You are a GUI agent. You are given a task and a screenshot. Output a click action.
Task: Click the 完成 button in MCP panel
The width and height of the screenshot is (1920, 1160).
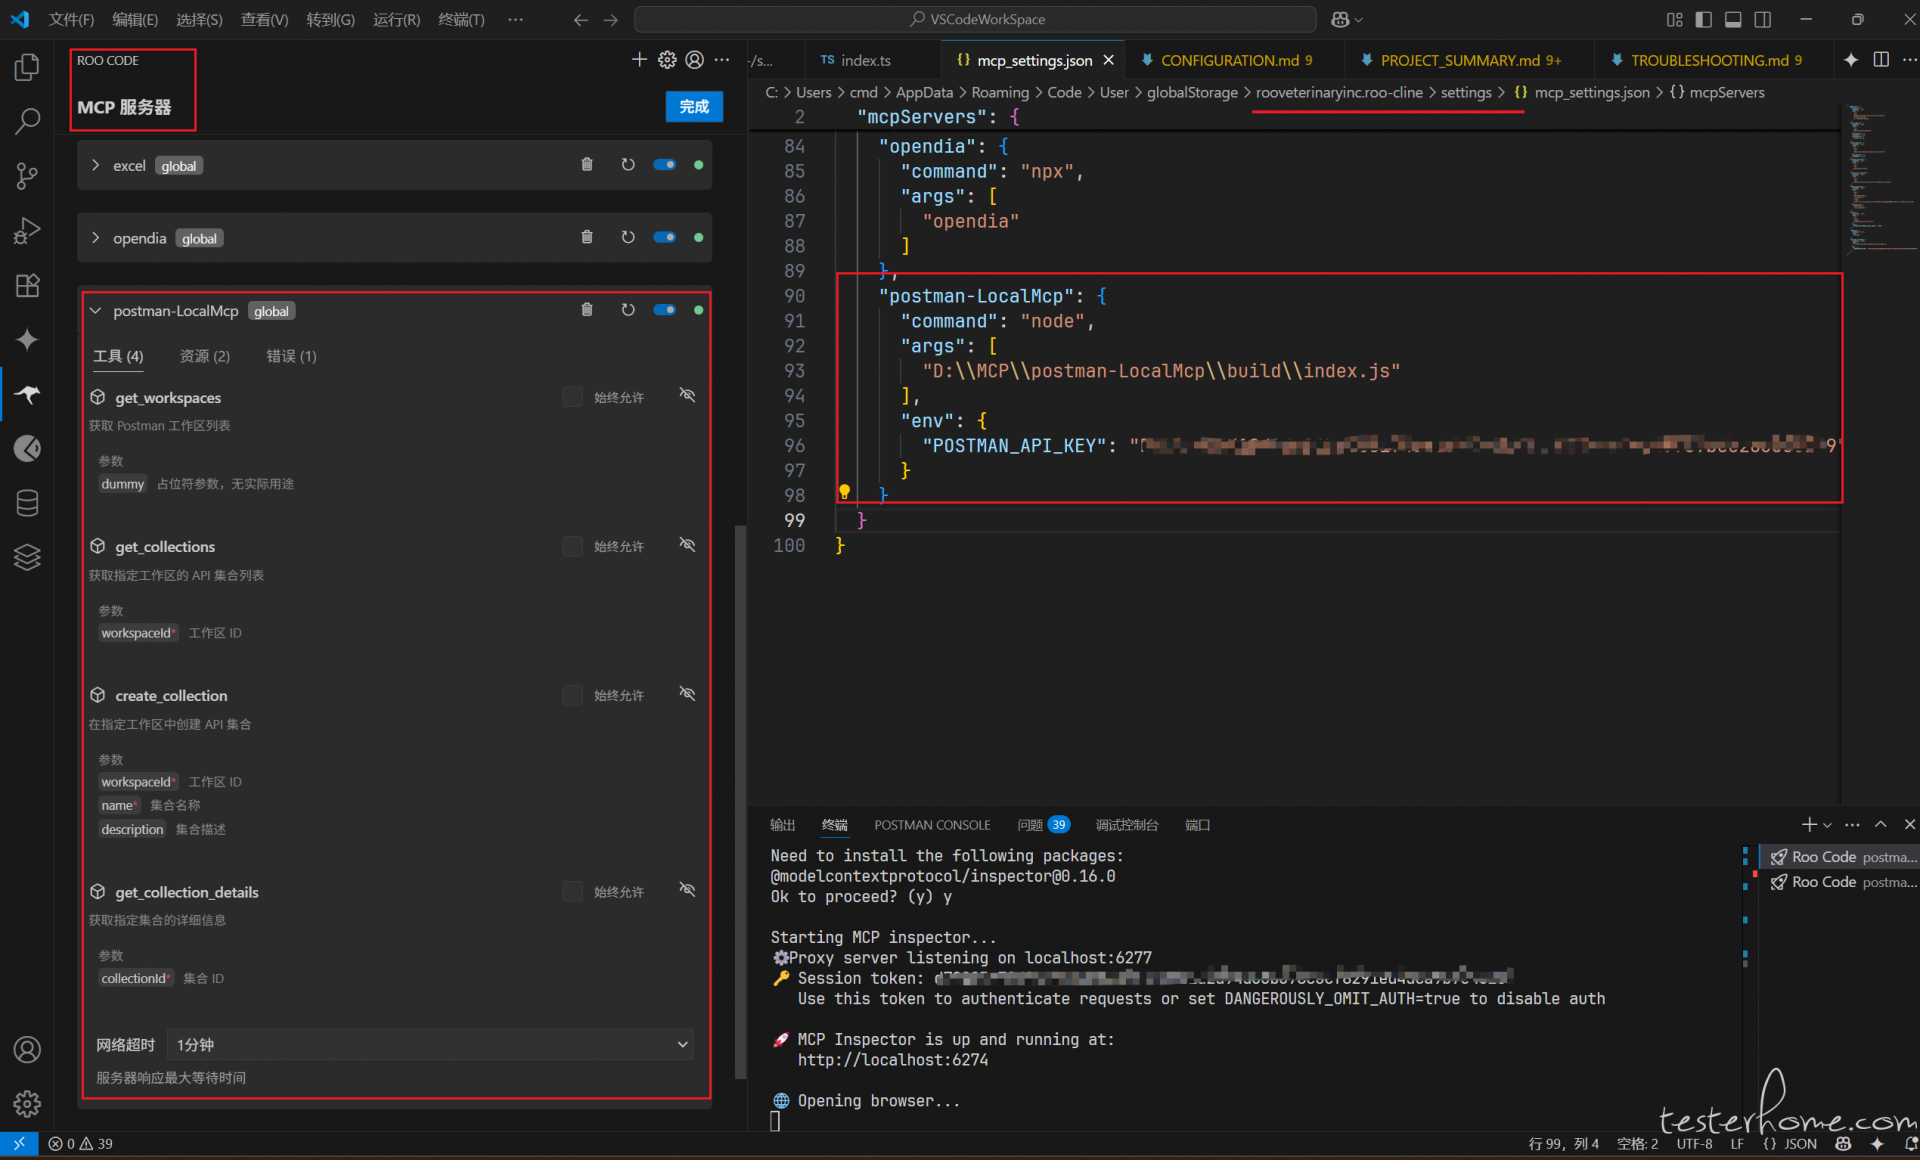coord(694,106)
